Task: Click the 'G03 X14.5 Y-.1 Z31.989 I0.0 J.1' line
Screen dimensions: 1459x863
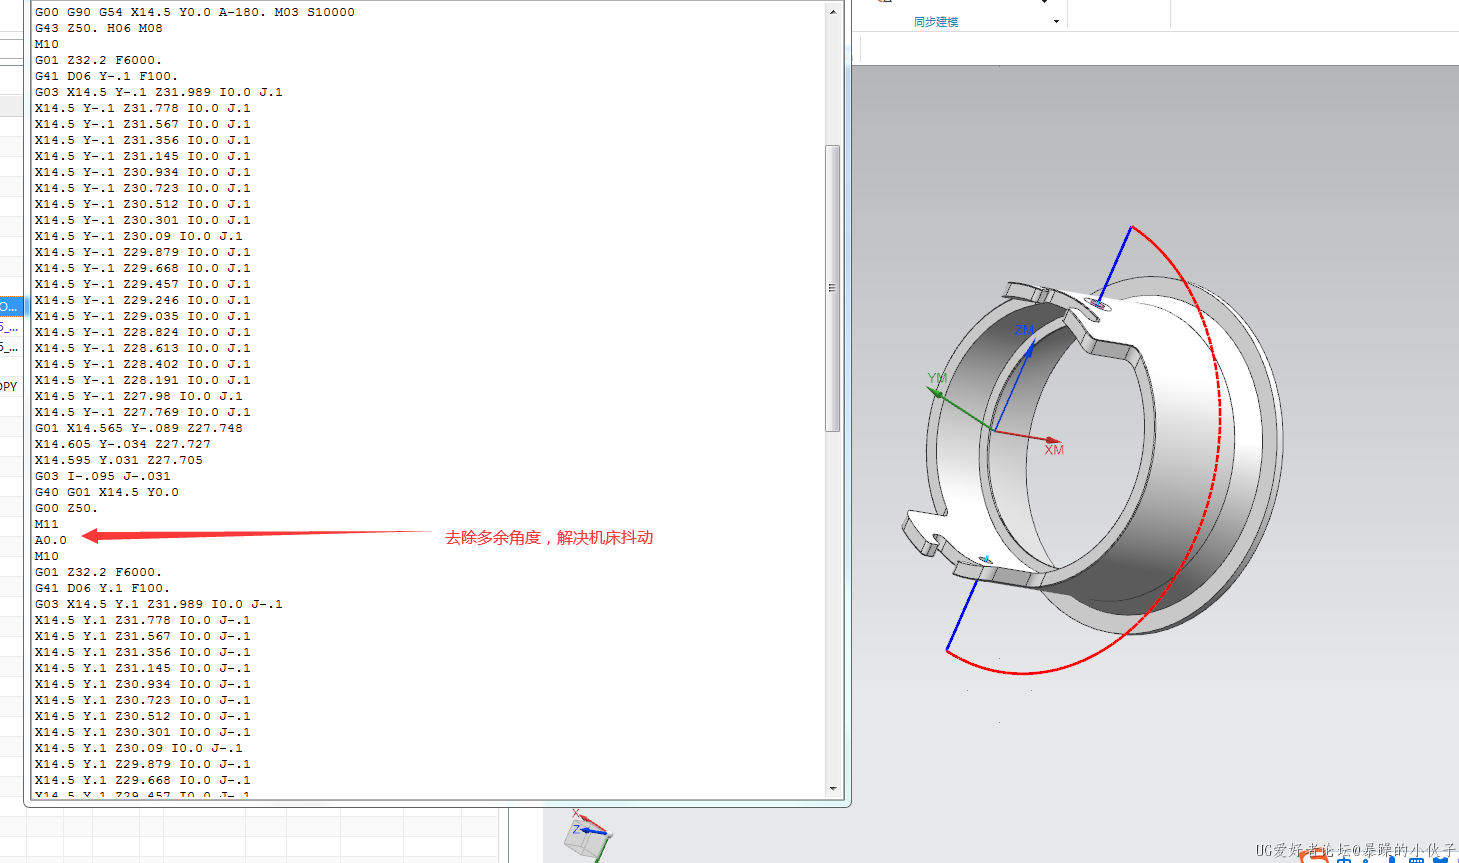Action: 159,92
